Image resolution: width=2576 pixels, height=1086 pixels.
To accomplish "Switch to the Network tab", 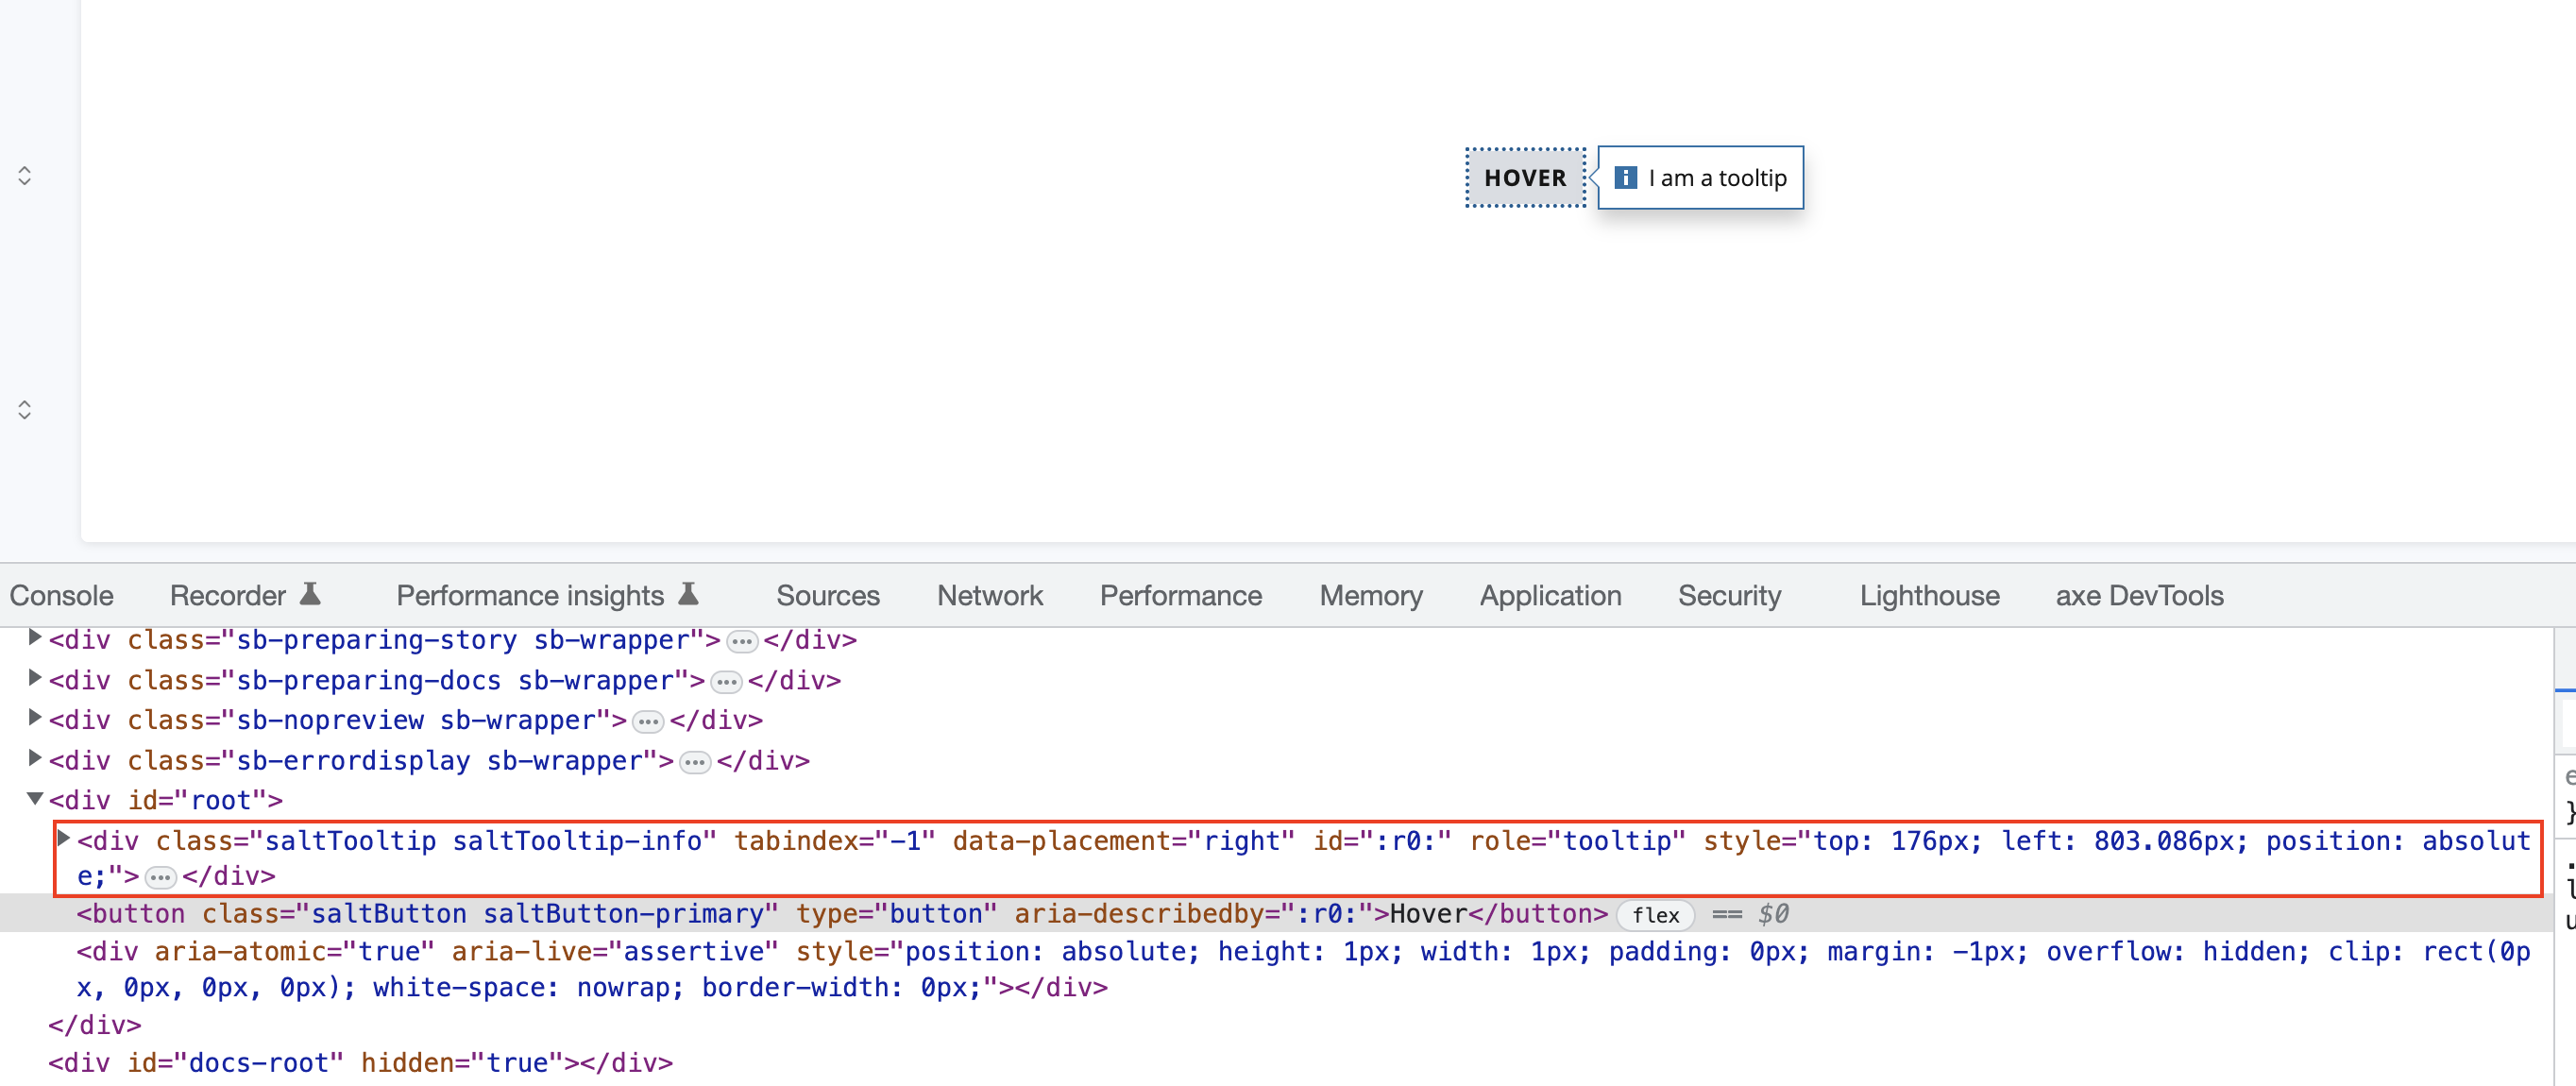I will click(x=989, y=594).
